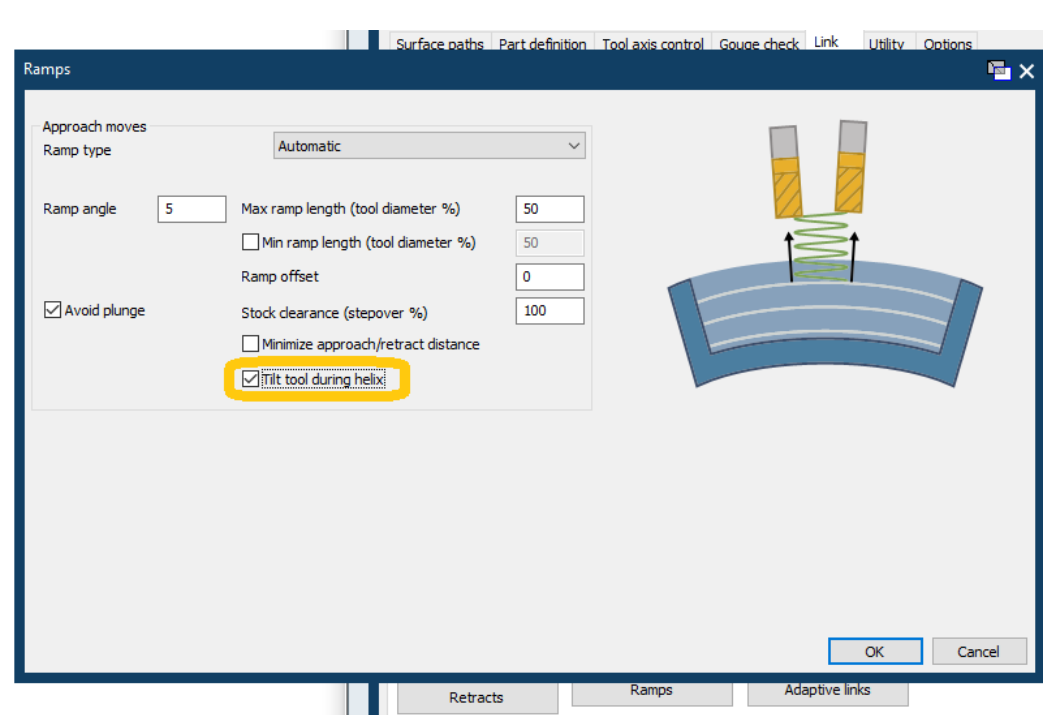Click the dialog help/restore icon in title bar

tap(998, 70)
